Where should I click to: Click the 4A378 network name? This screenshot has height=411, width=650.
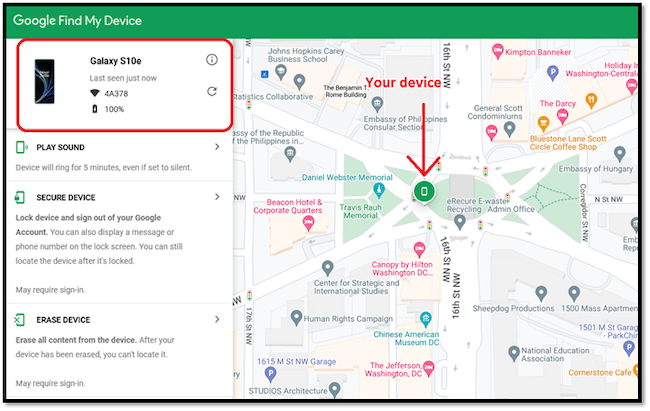(x=116, y=94)
